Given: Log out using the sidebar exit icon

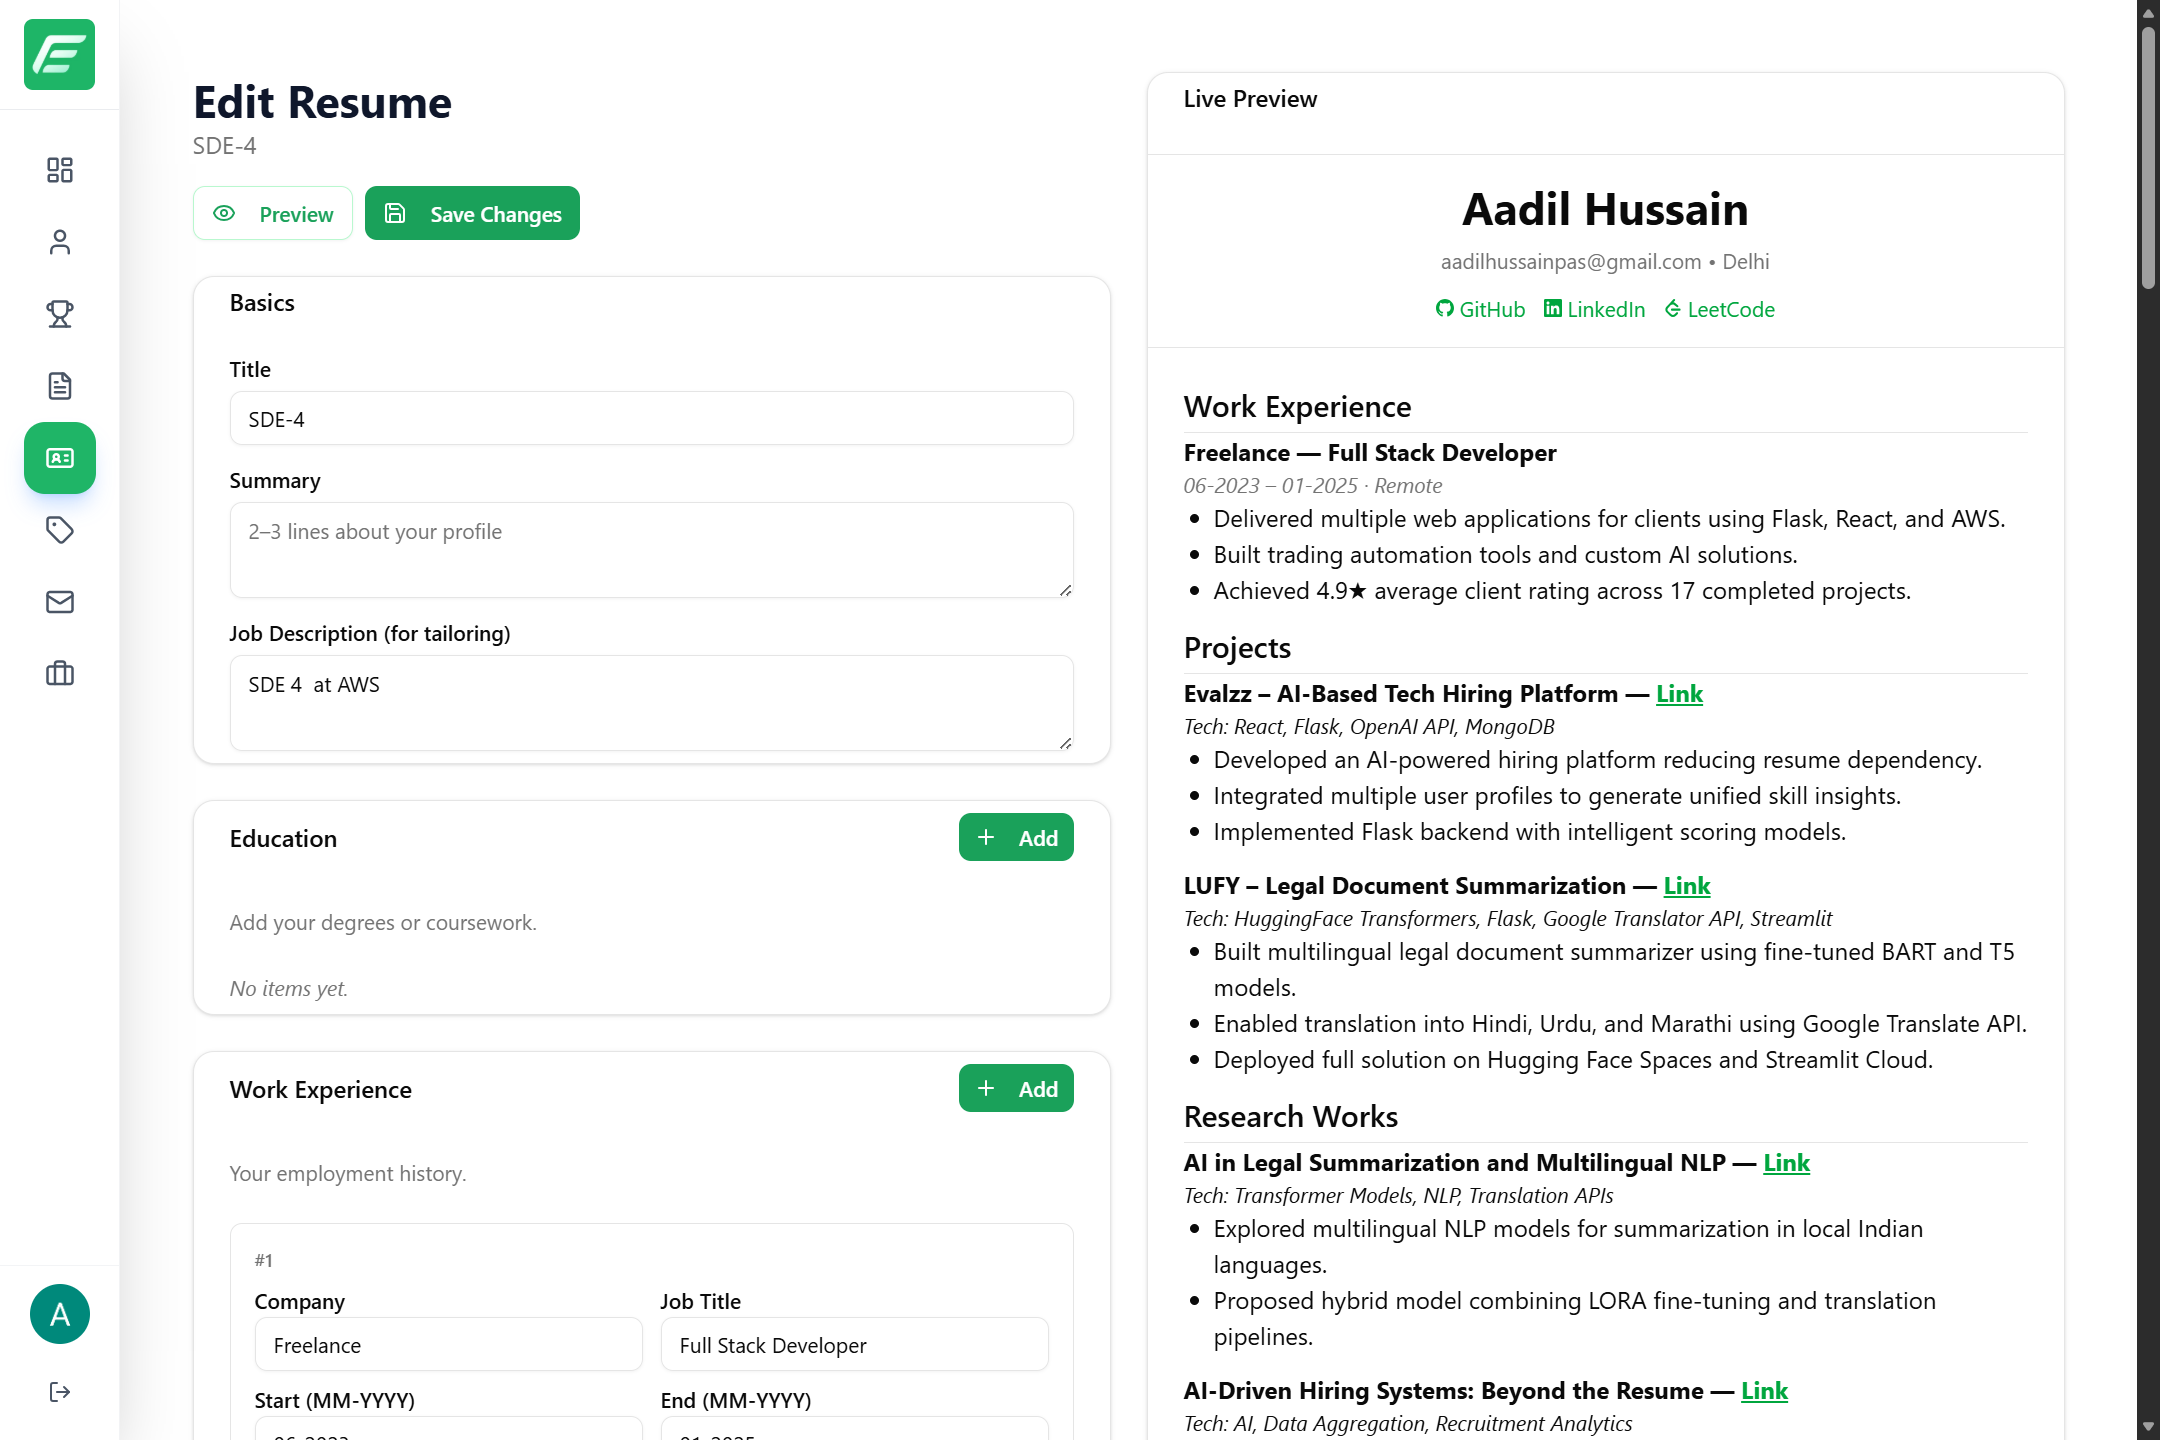Looking at the screenshot, I should coord(59,1390).
